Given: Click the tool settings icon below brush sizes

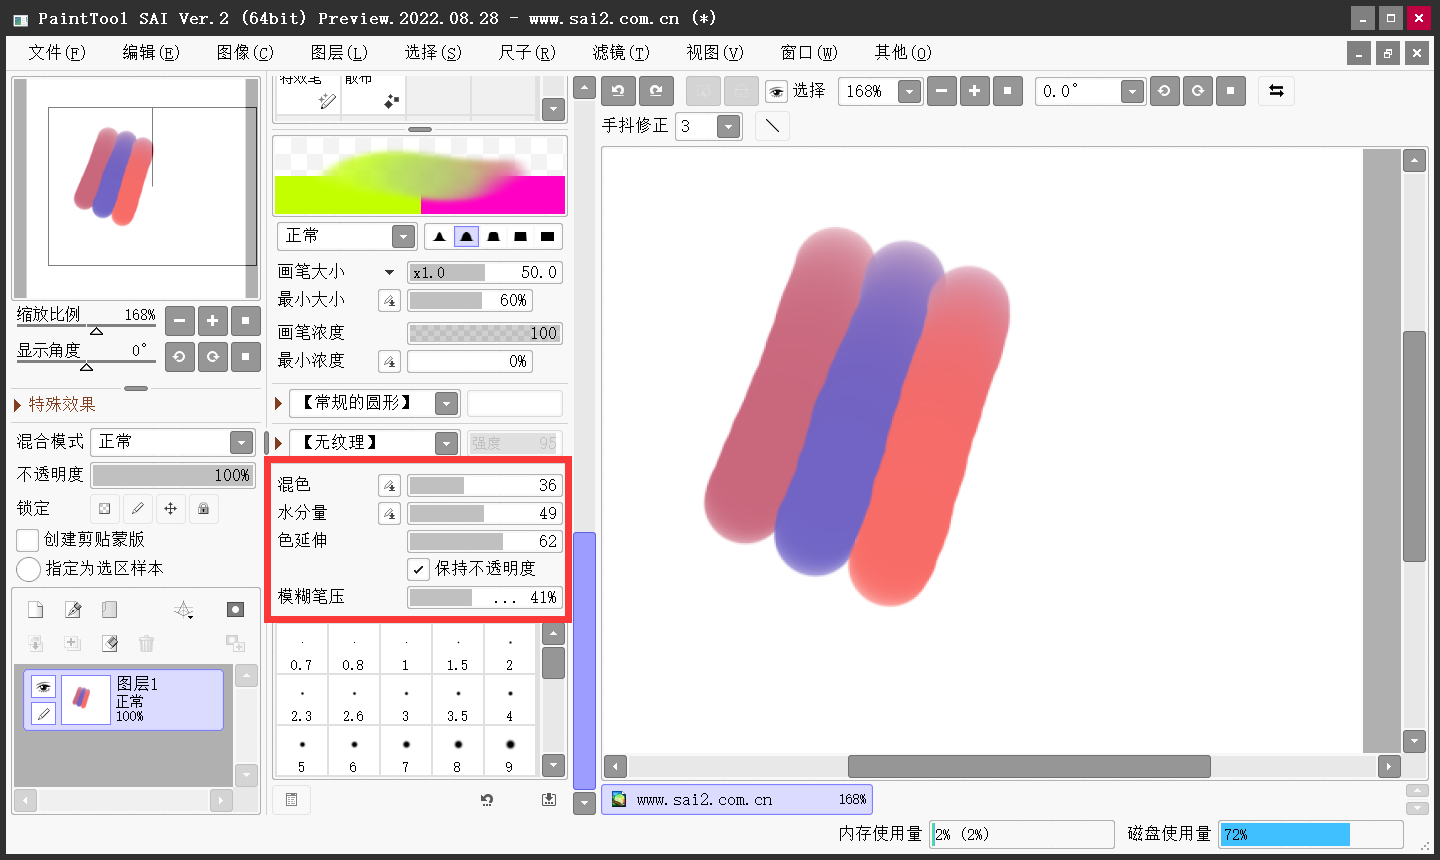Looking at the screenshot, I should (x=291, y=800).
